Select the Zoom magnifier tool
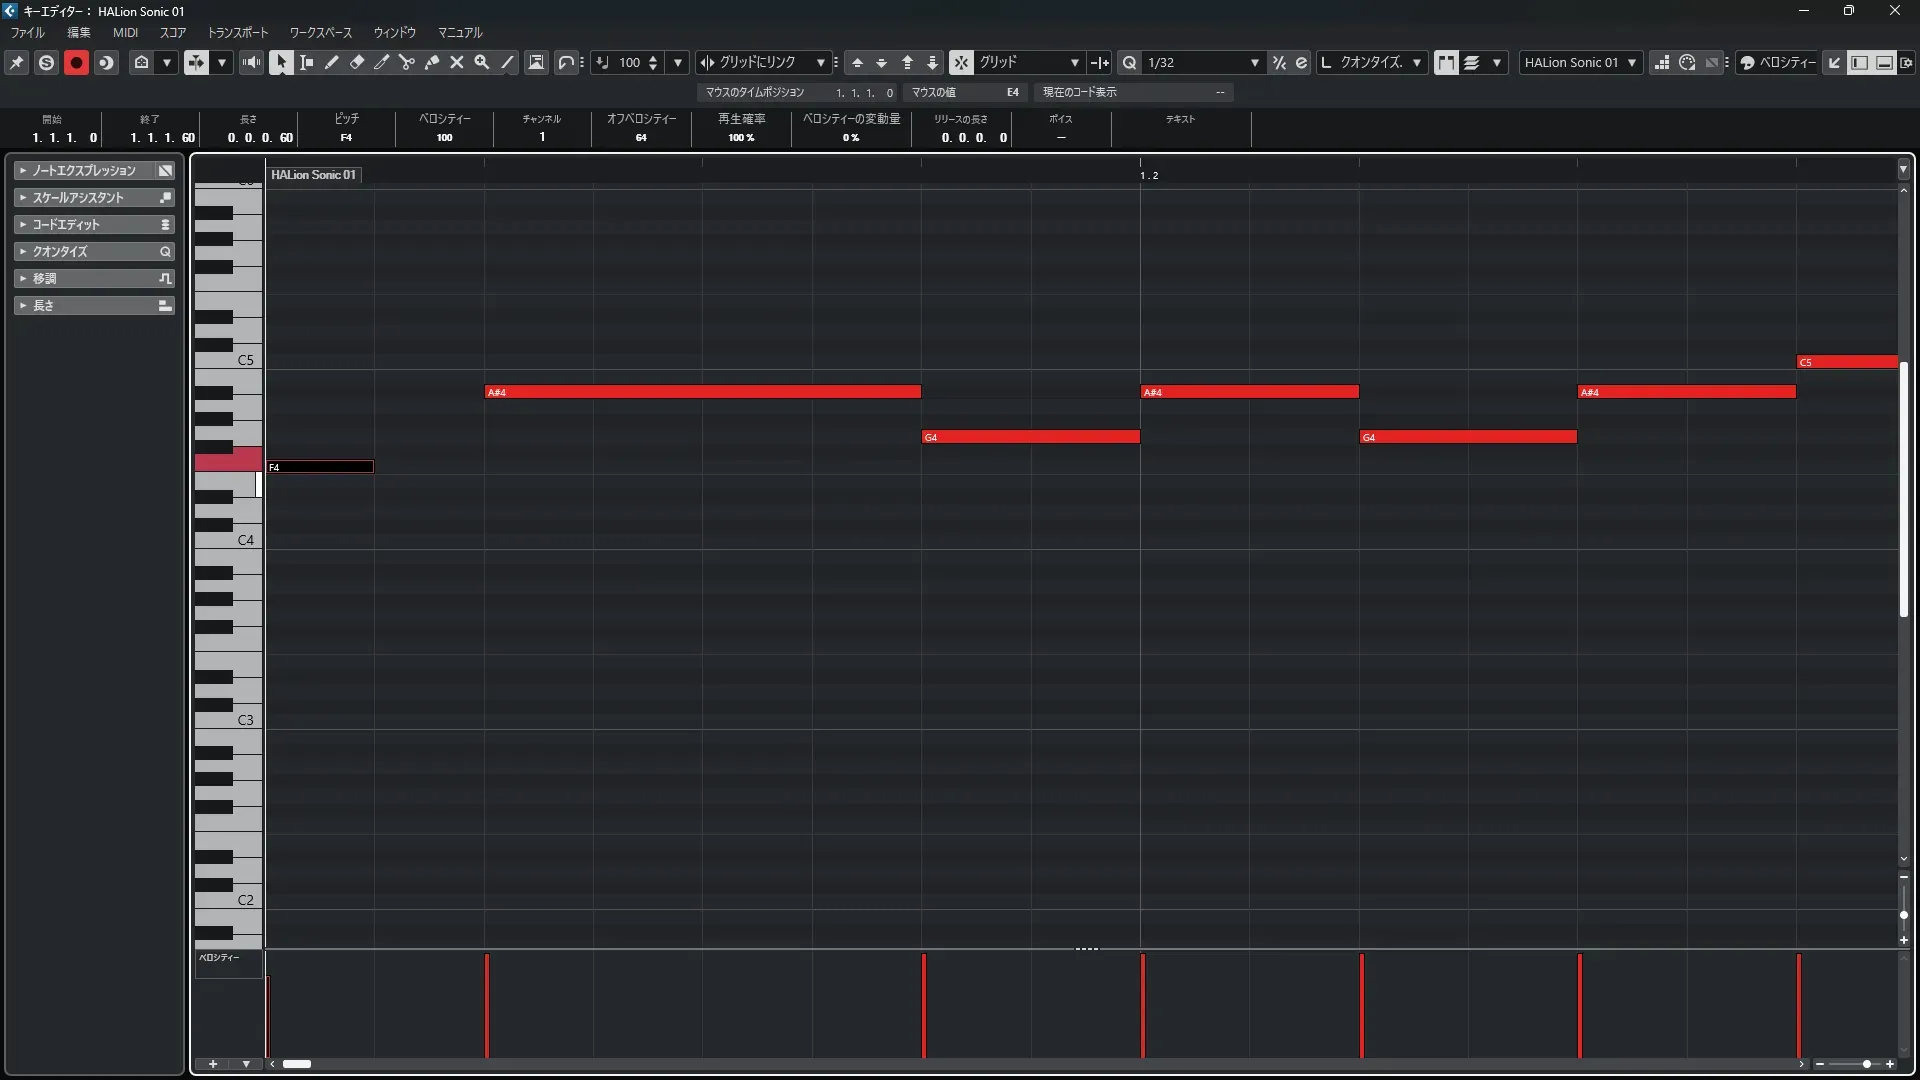Viewport: 1920px width, 1080px height. click(482, 62)
